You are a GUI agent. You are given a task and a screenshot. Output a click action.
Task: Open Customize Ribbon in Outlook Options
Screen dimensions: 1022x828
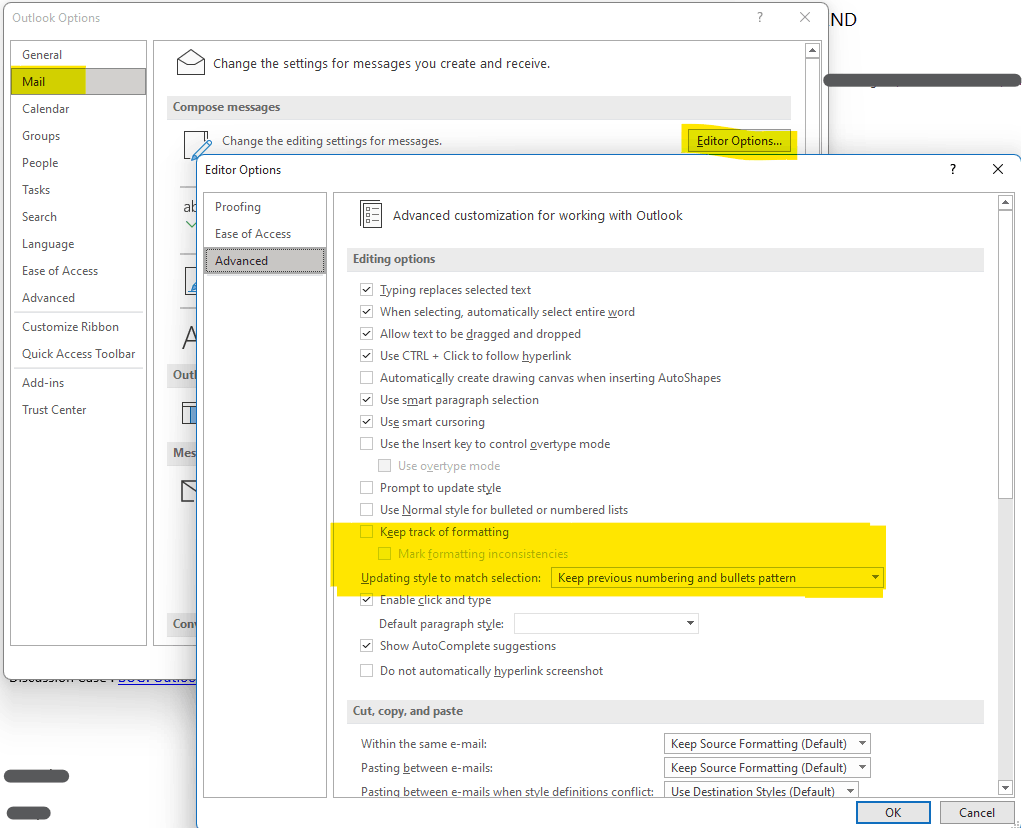[x=78, y=327]
